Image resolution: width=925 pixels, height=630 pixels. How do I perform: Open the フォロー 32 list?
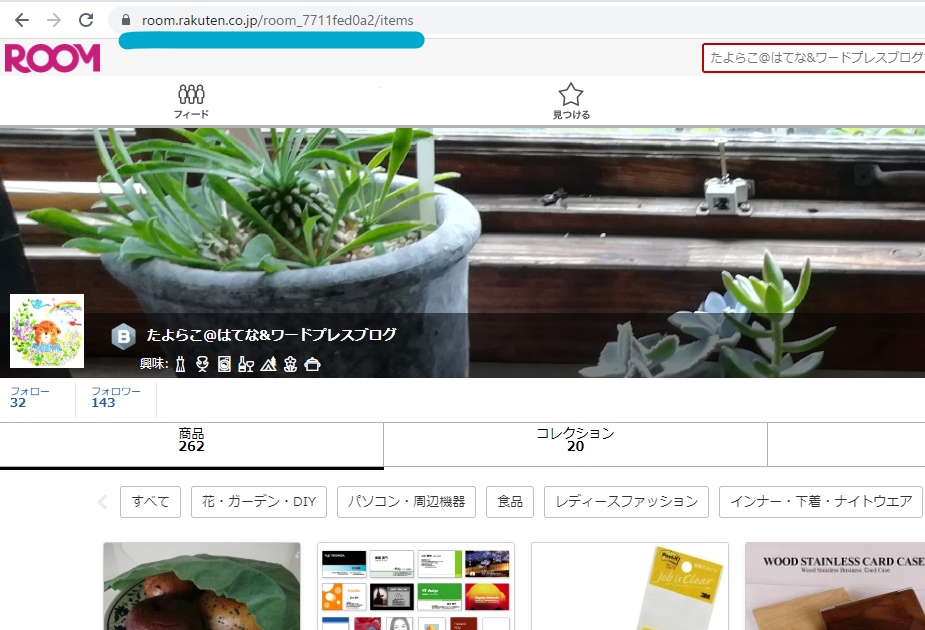(29, 398)
